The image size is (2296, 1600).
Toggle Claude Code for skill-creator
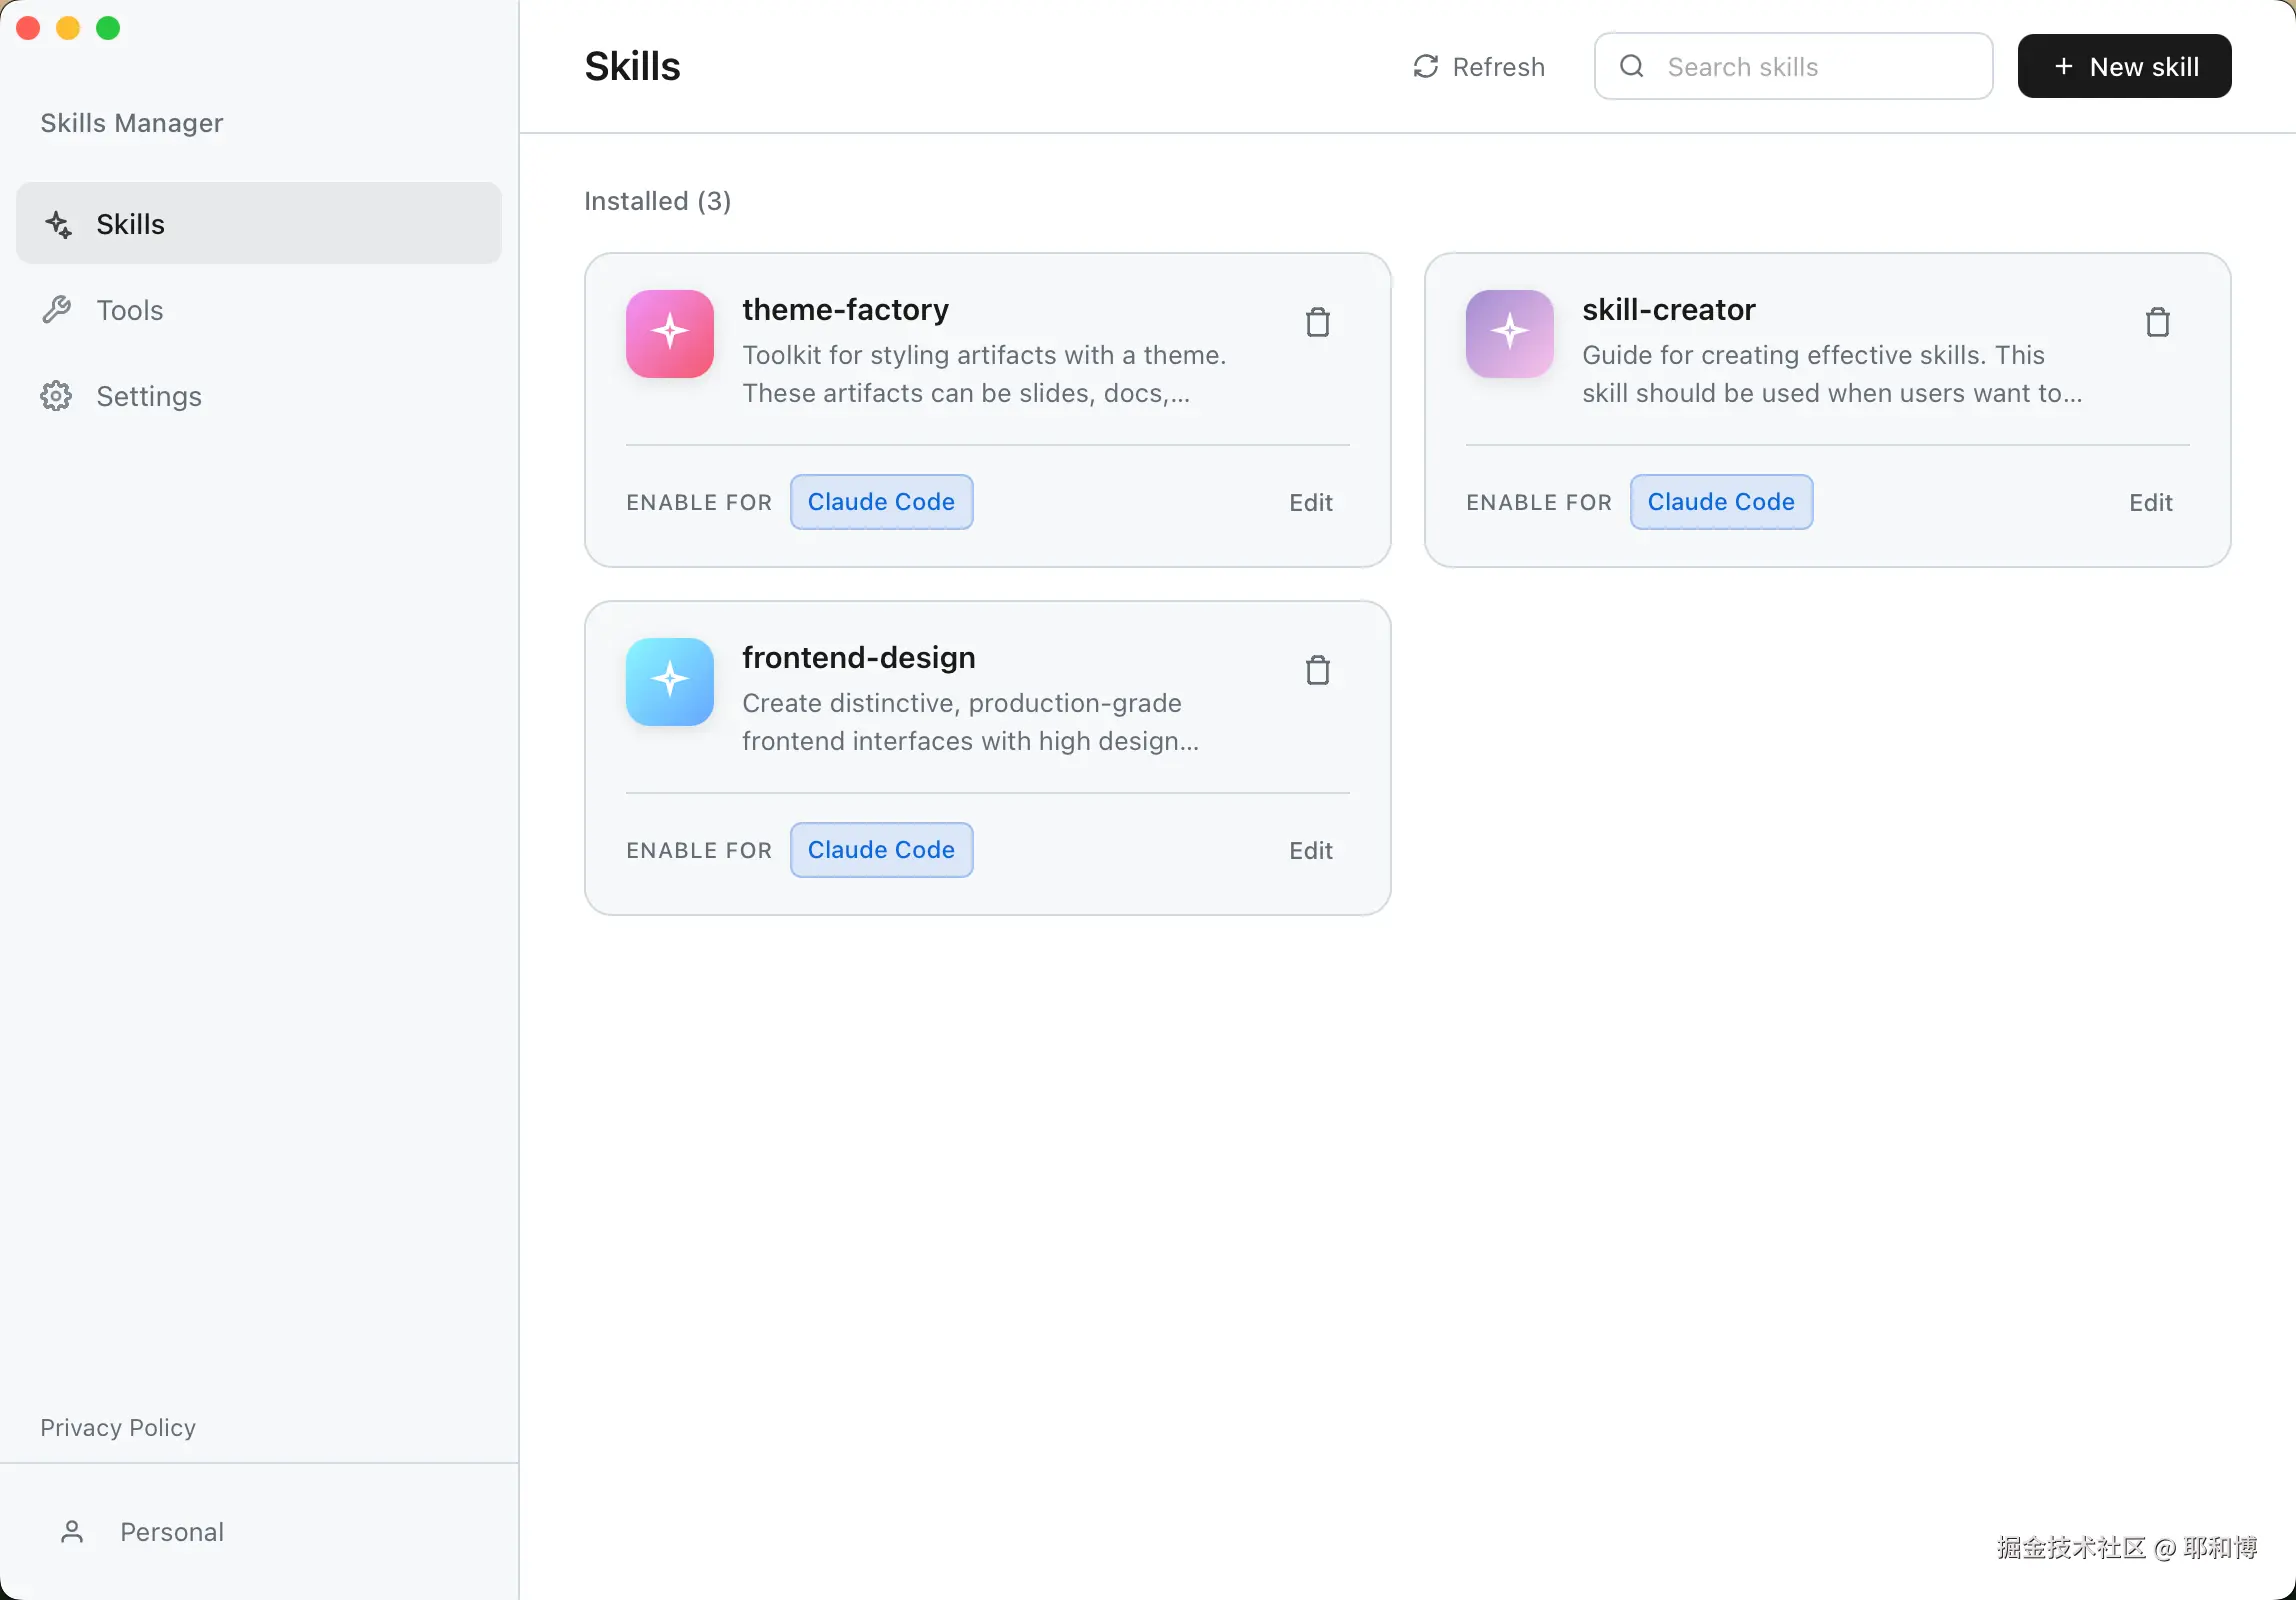coord(1720,502)
